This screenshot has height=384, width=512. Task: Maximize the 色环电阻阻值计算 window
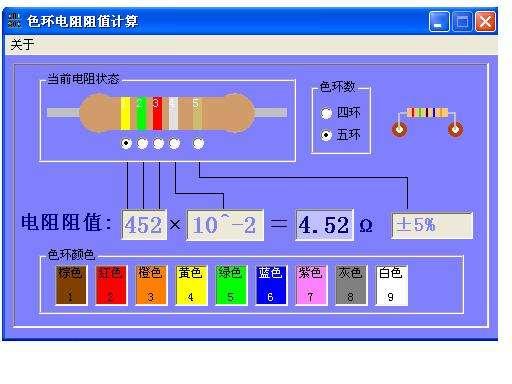(462, 21)
